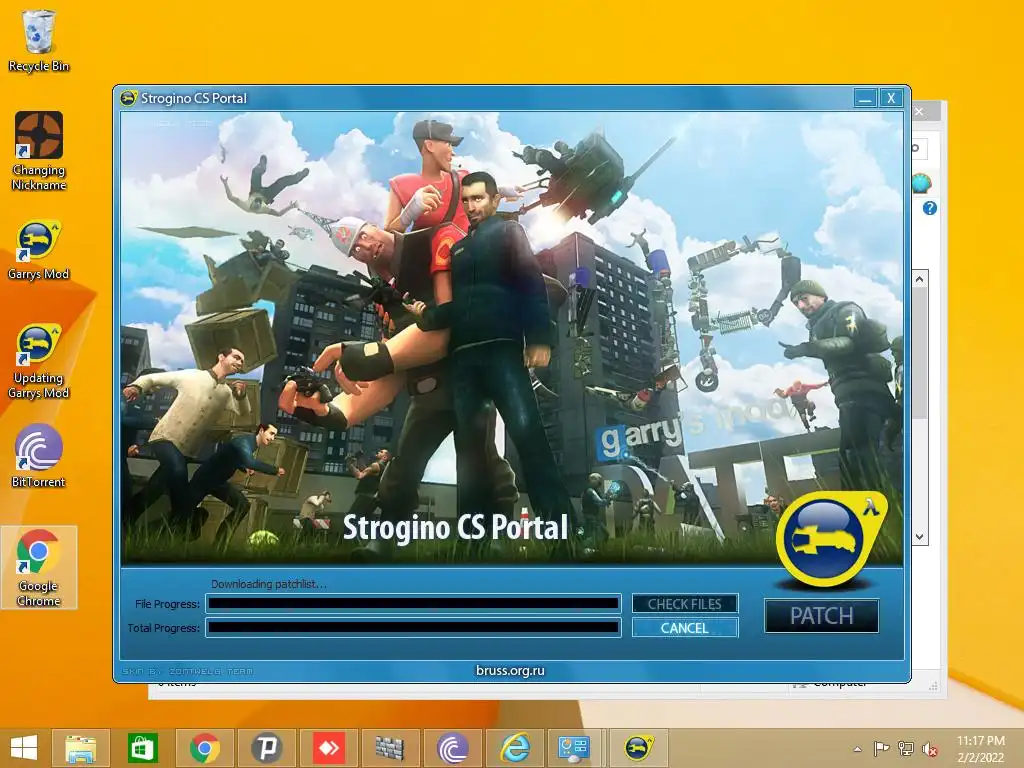Open Chrome from the taskbar

[204, 748]
